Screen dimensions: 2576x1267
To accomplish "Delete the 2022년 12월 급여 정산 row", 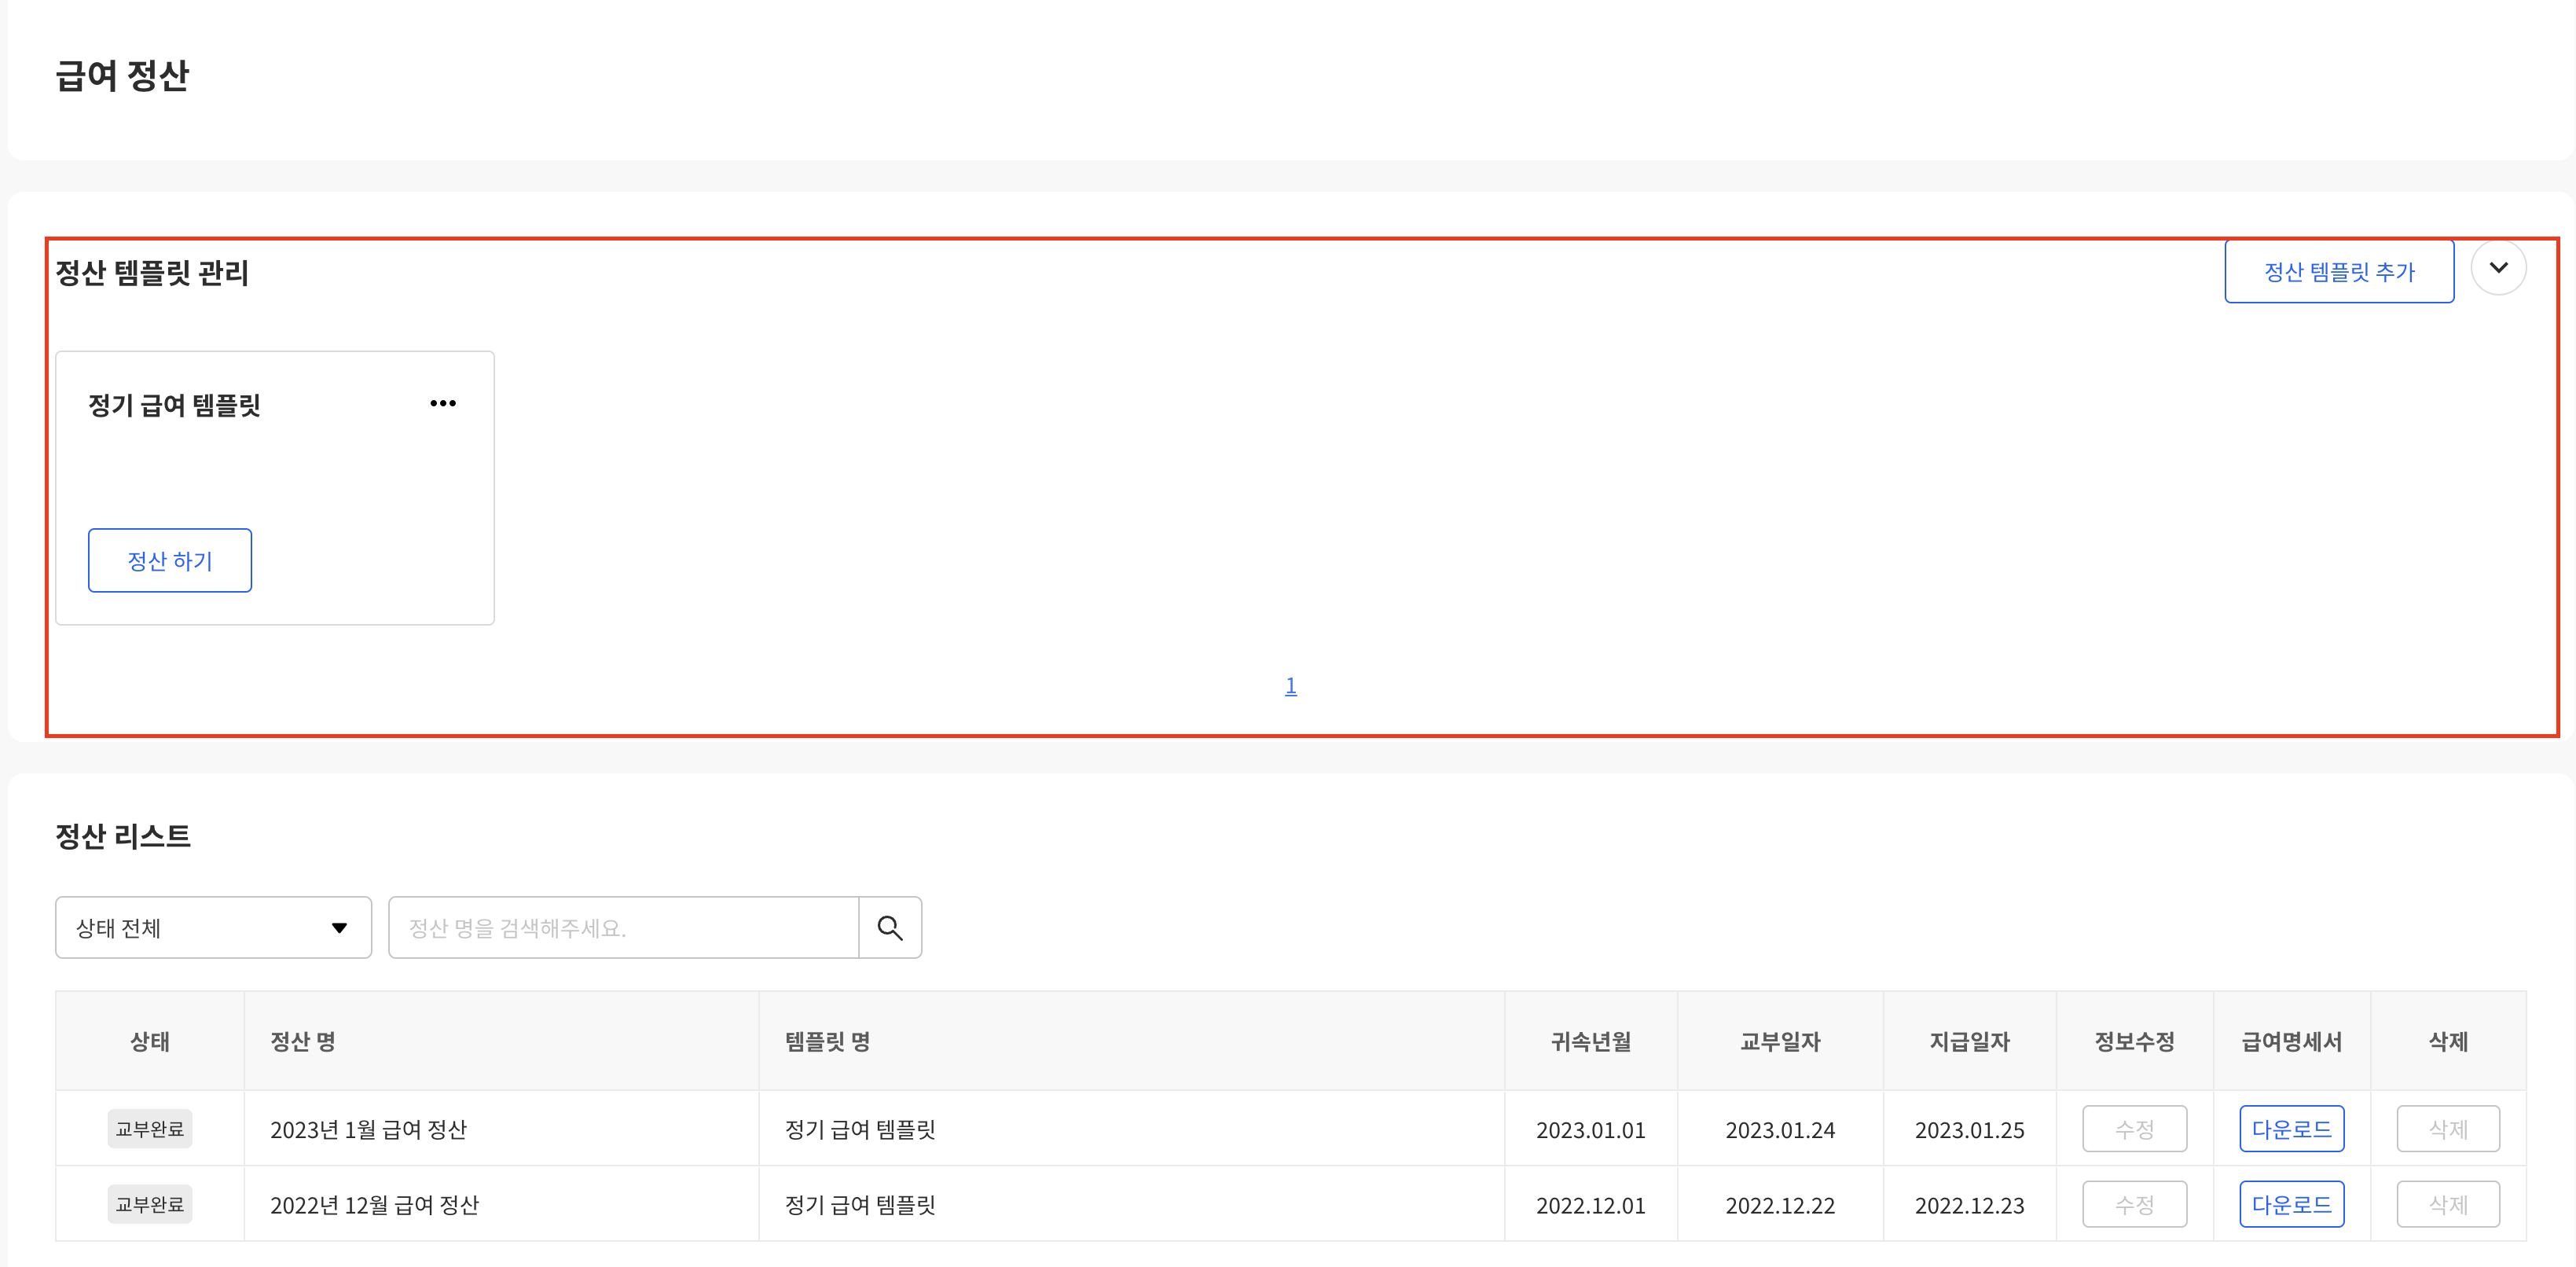I will 2449,1204.
